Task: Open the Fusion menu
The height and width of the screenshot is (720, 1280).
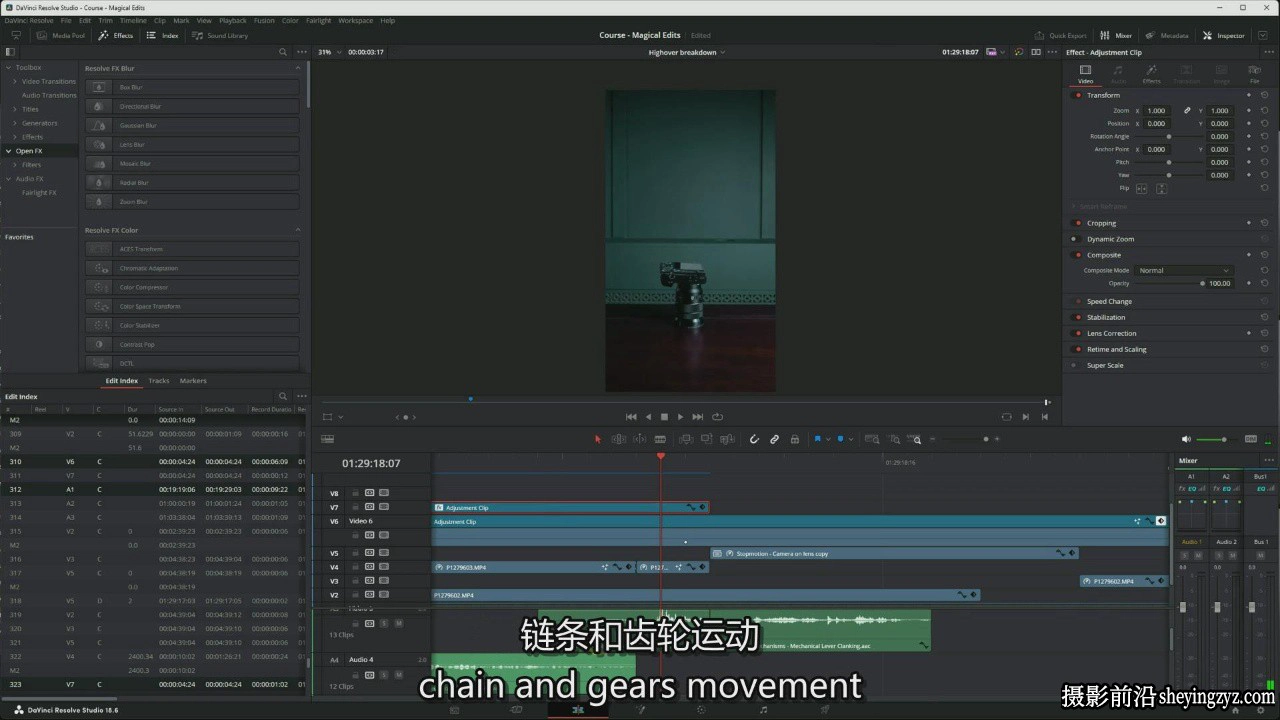Action: point(264,20)
